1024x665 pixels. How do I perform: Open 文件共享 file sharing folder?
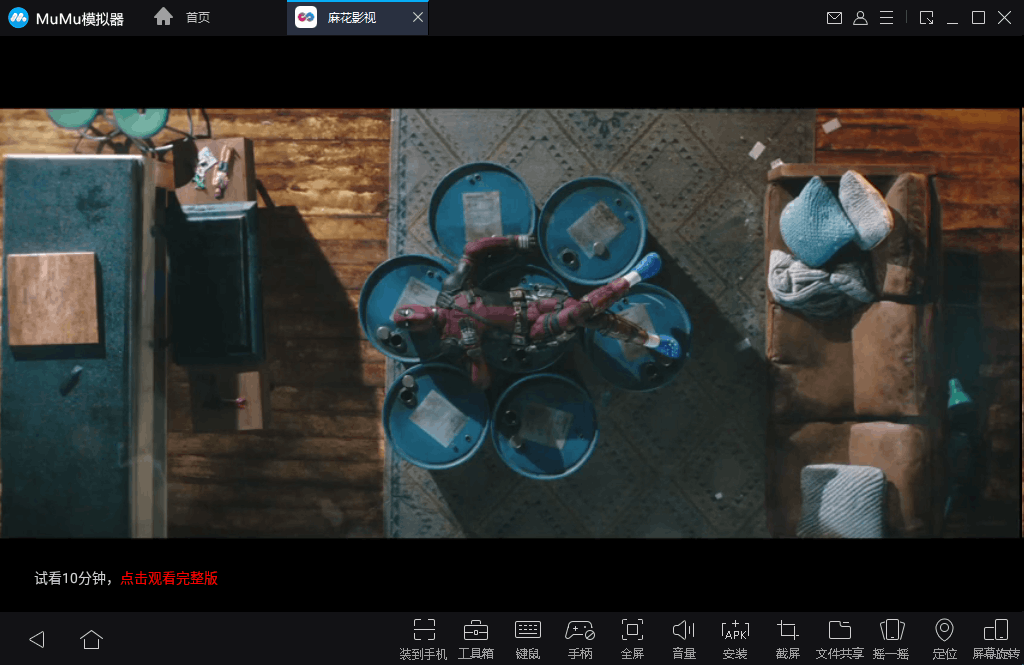coord(840,630)
